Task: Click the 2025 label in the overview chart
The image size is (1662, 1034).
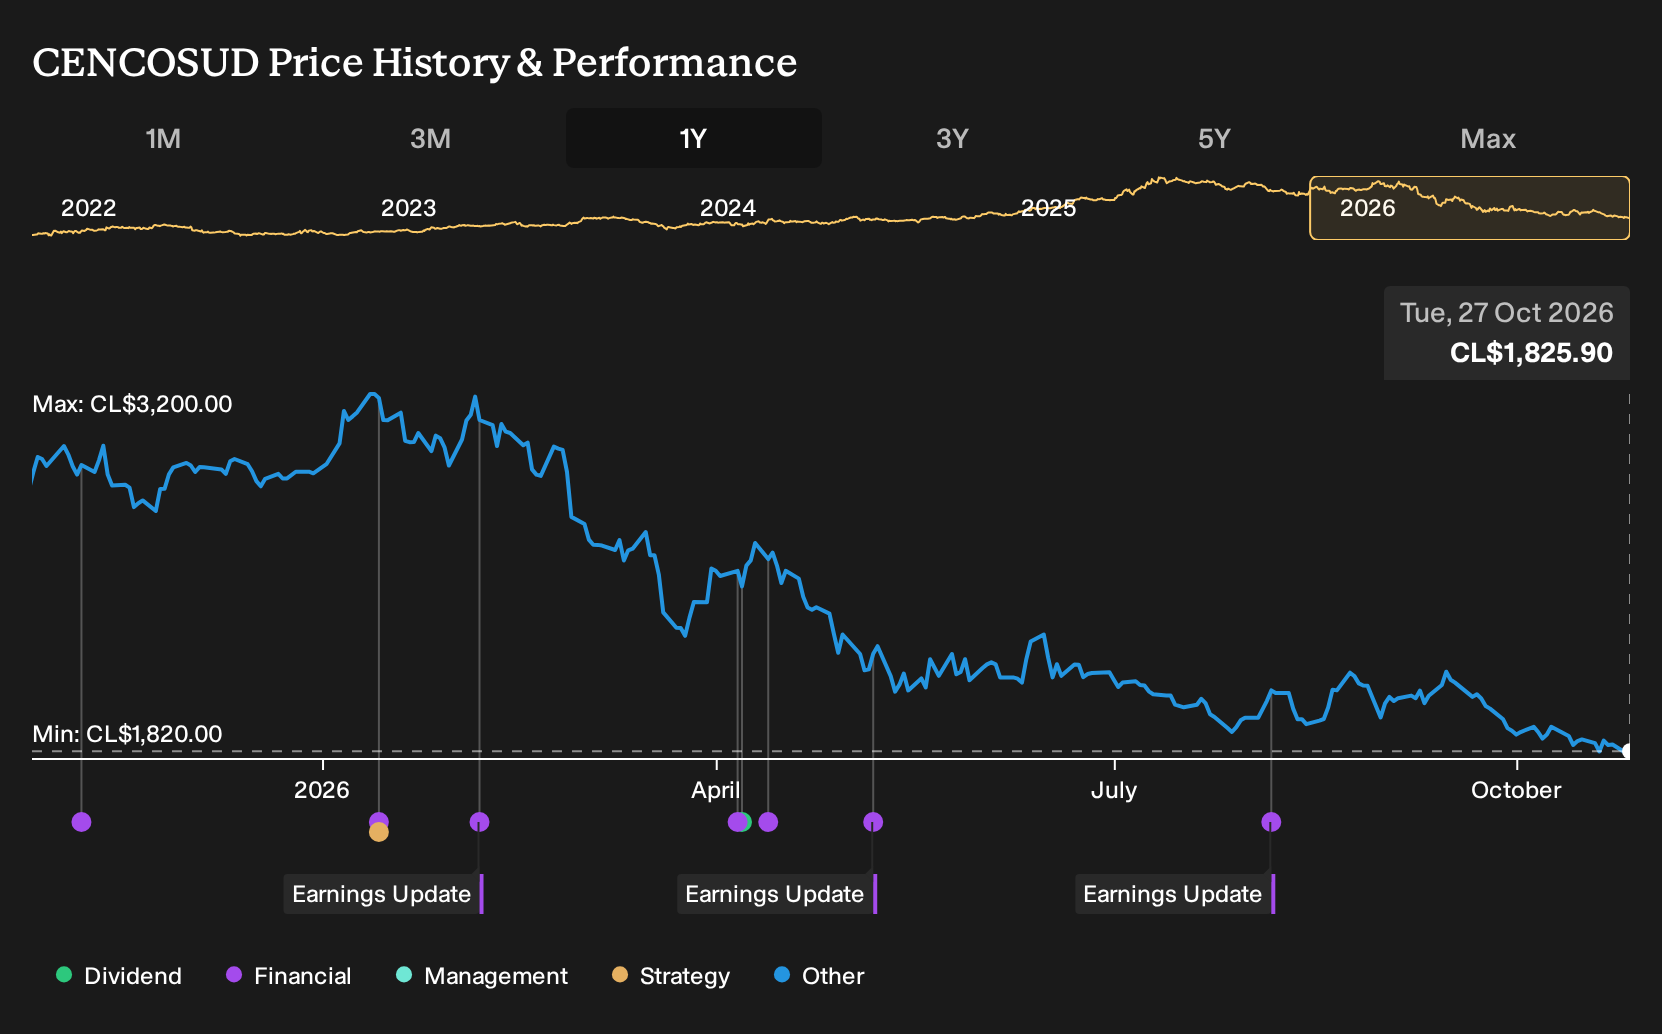Action: 1049,208
